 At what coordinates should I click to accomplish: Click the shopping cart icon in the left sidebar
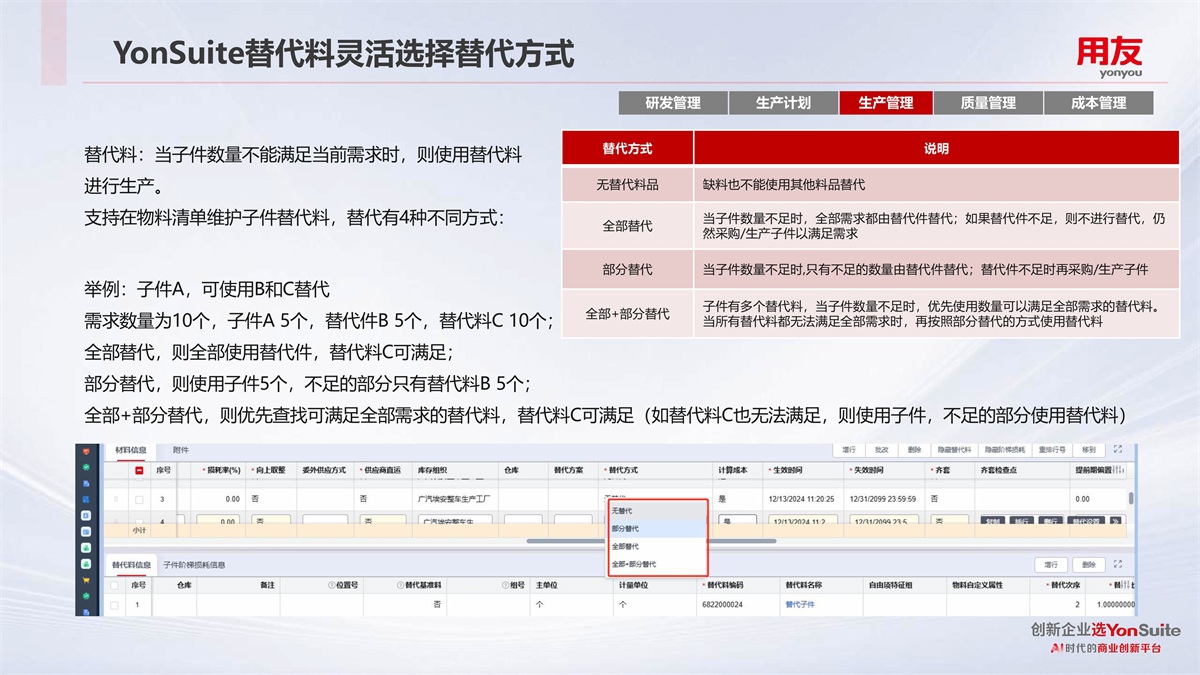[x=86, y=581]
